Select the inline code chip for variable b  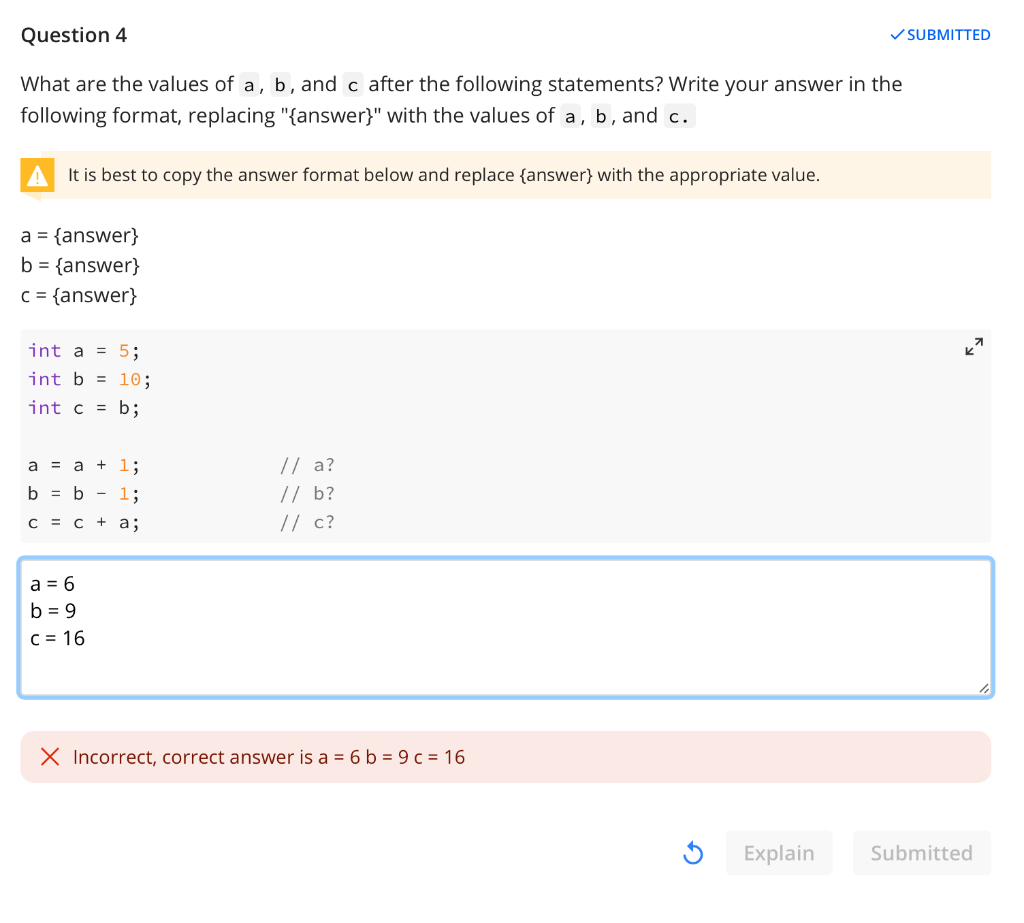click(x=280, y=84)
